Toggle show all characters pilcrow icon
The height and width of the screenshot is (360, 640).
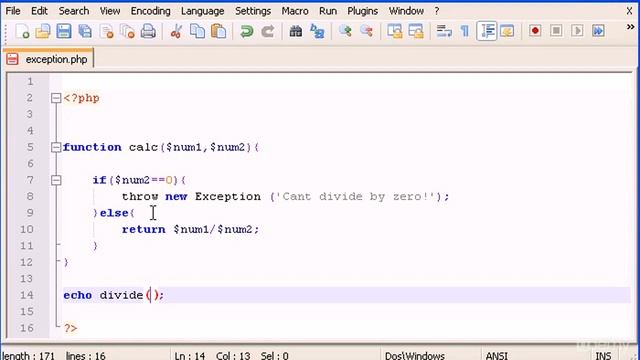[465, 31]
